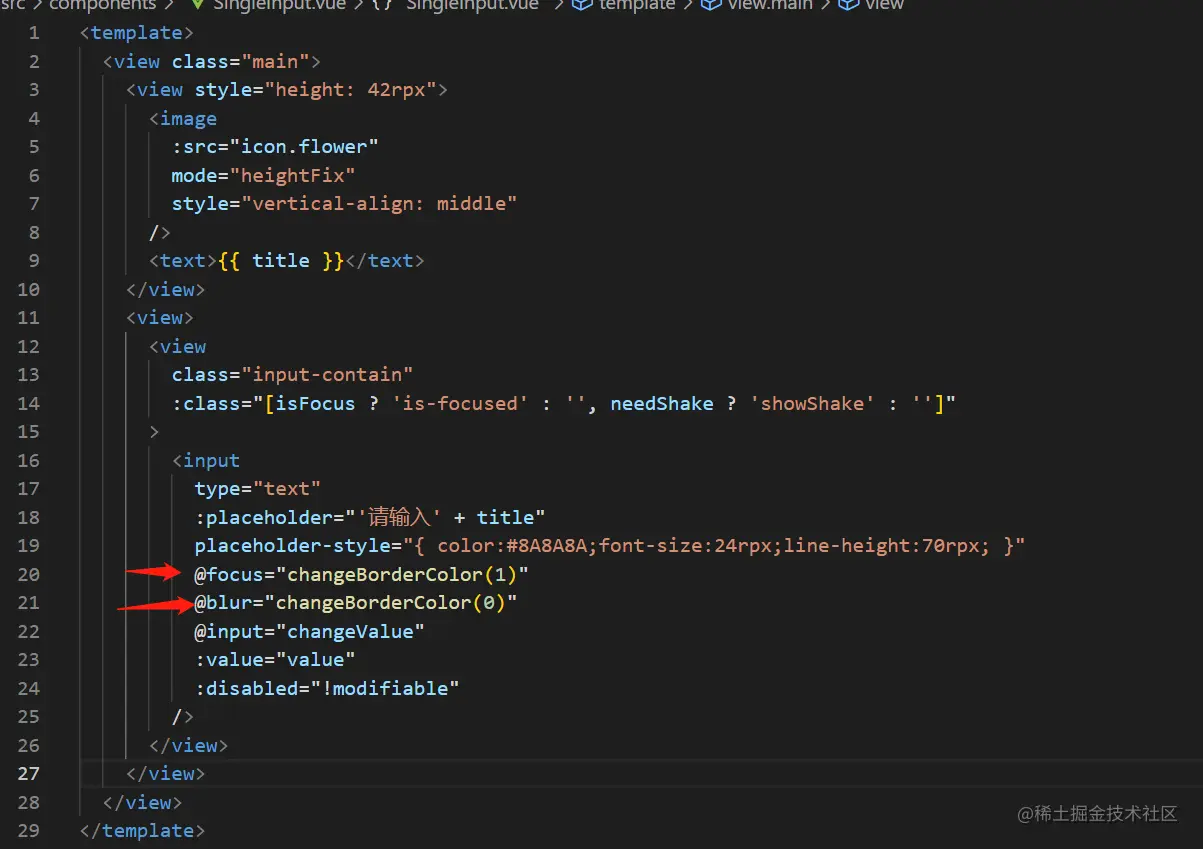
Task: Click line number 20 in gutter
Action: click(28, 575)
